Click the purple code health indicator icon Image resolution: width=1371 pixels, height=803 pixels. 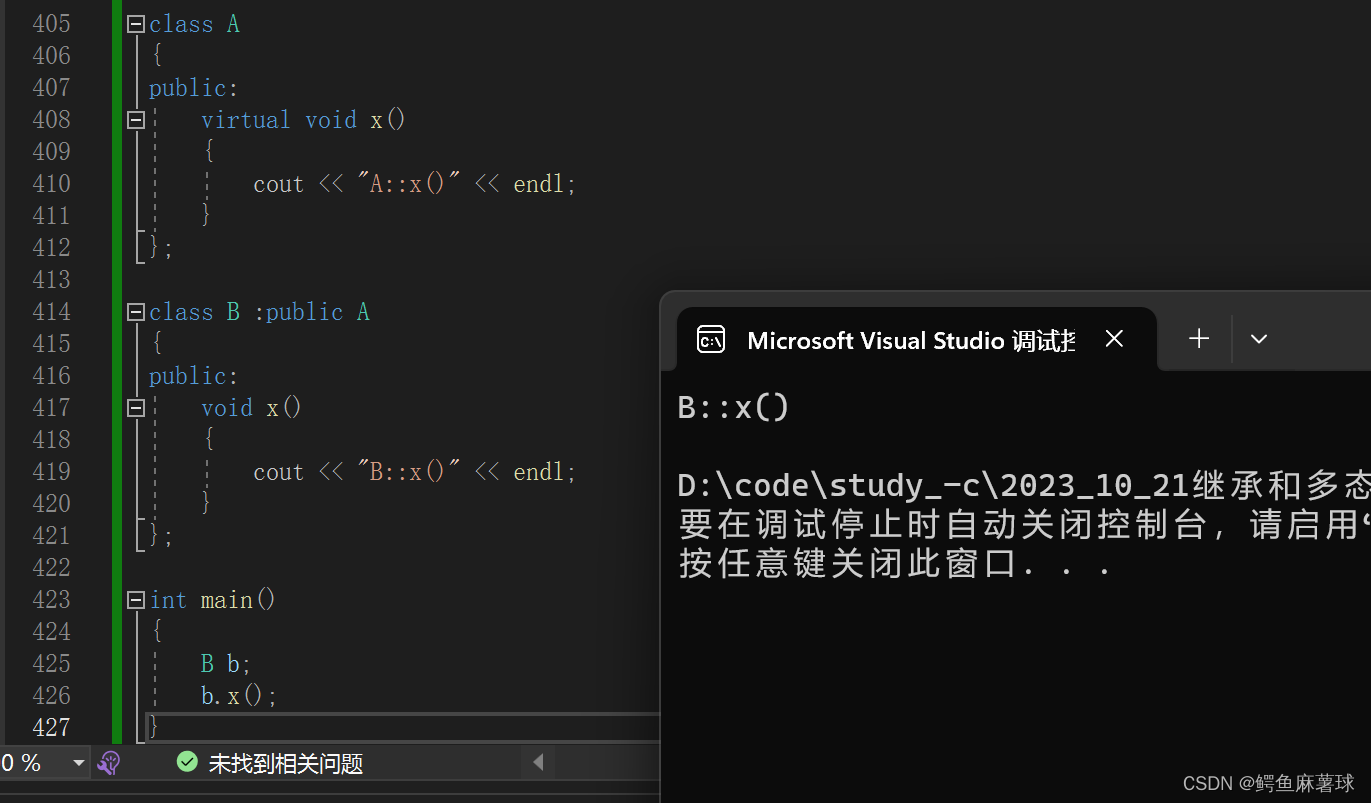(109, 764)
